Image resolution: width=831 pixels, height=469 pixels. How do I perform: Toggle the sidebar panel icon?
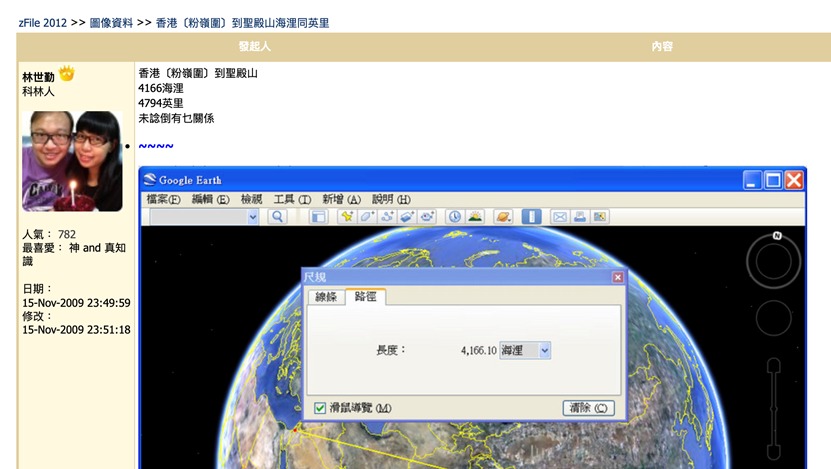(x=318, y=216)
